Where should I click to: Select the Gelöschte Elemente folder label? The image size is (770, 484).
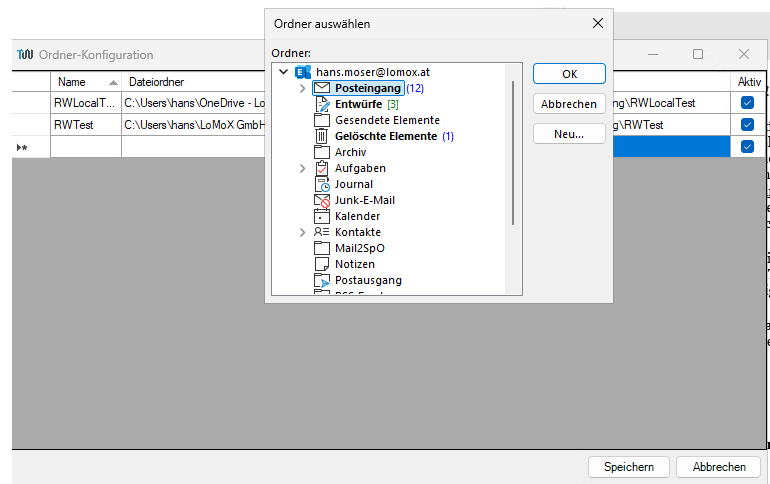click(386, 136)
